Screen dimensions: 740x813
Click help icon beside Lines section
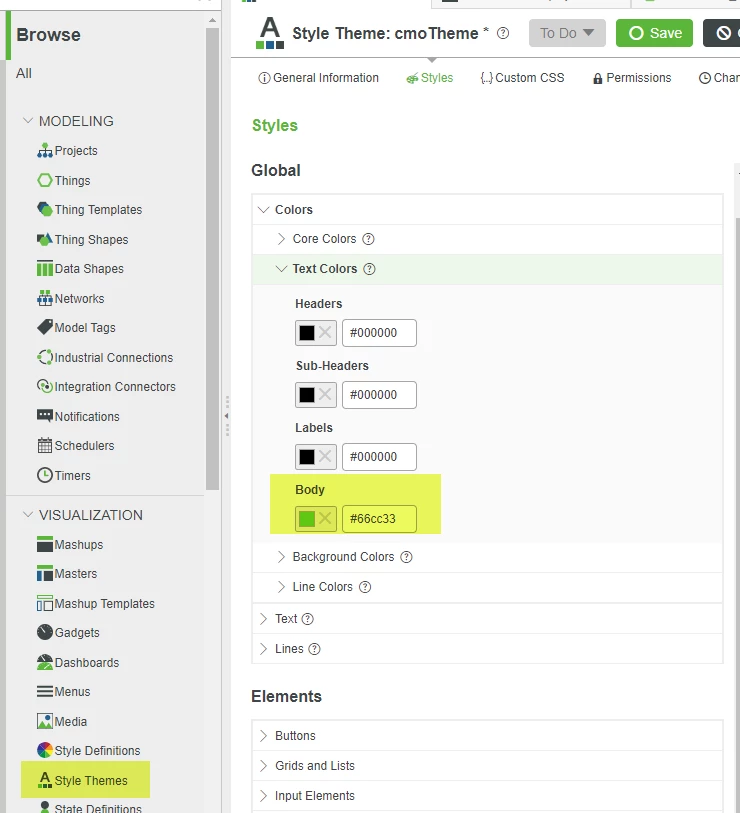point(314,649)
